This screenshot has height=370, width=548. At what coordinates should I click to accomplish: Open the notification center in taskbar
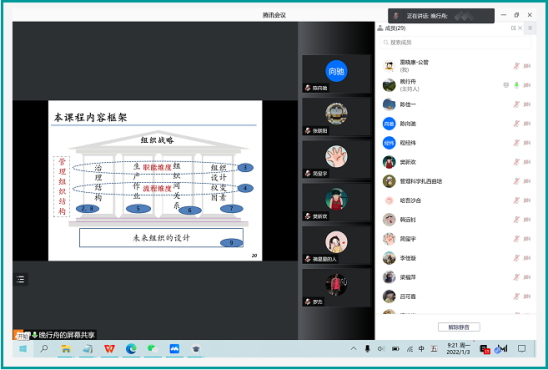coord(522,349)
